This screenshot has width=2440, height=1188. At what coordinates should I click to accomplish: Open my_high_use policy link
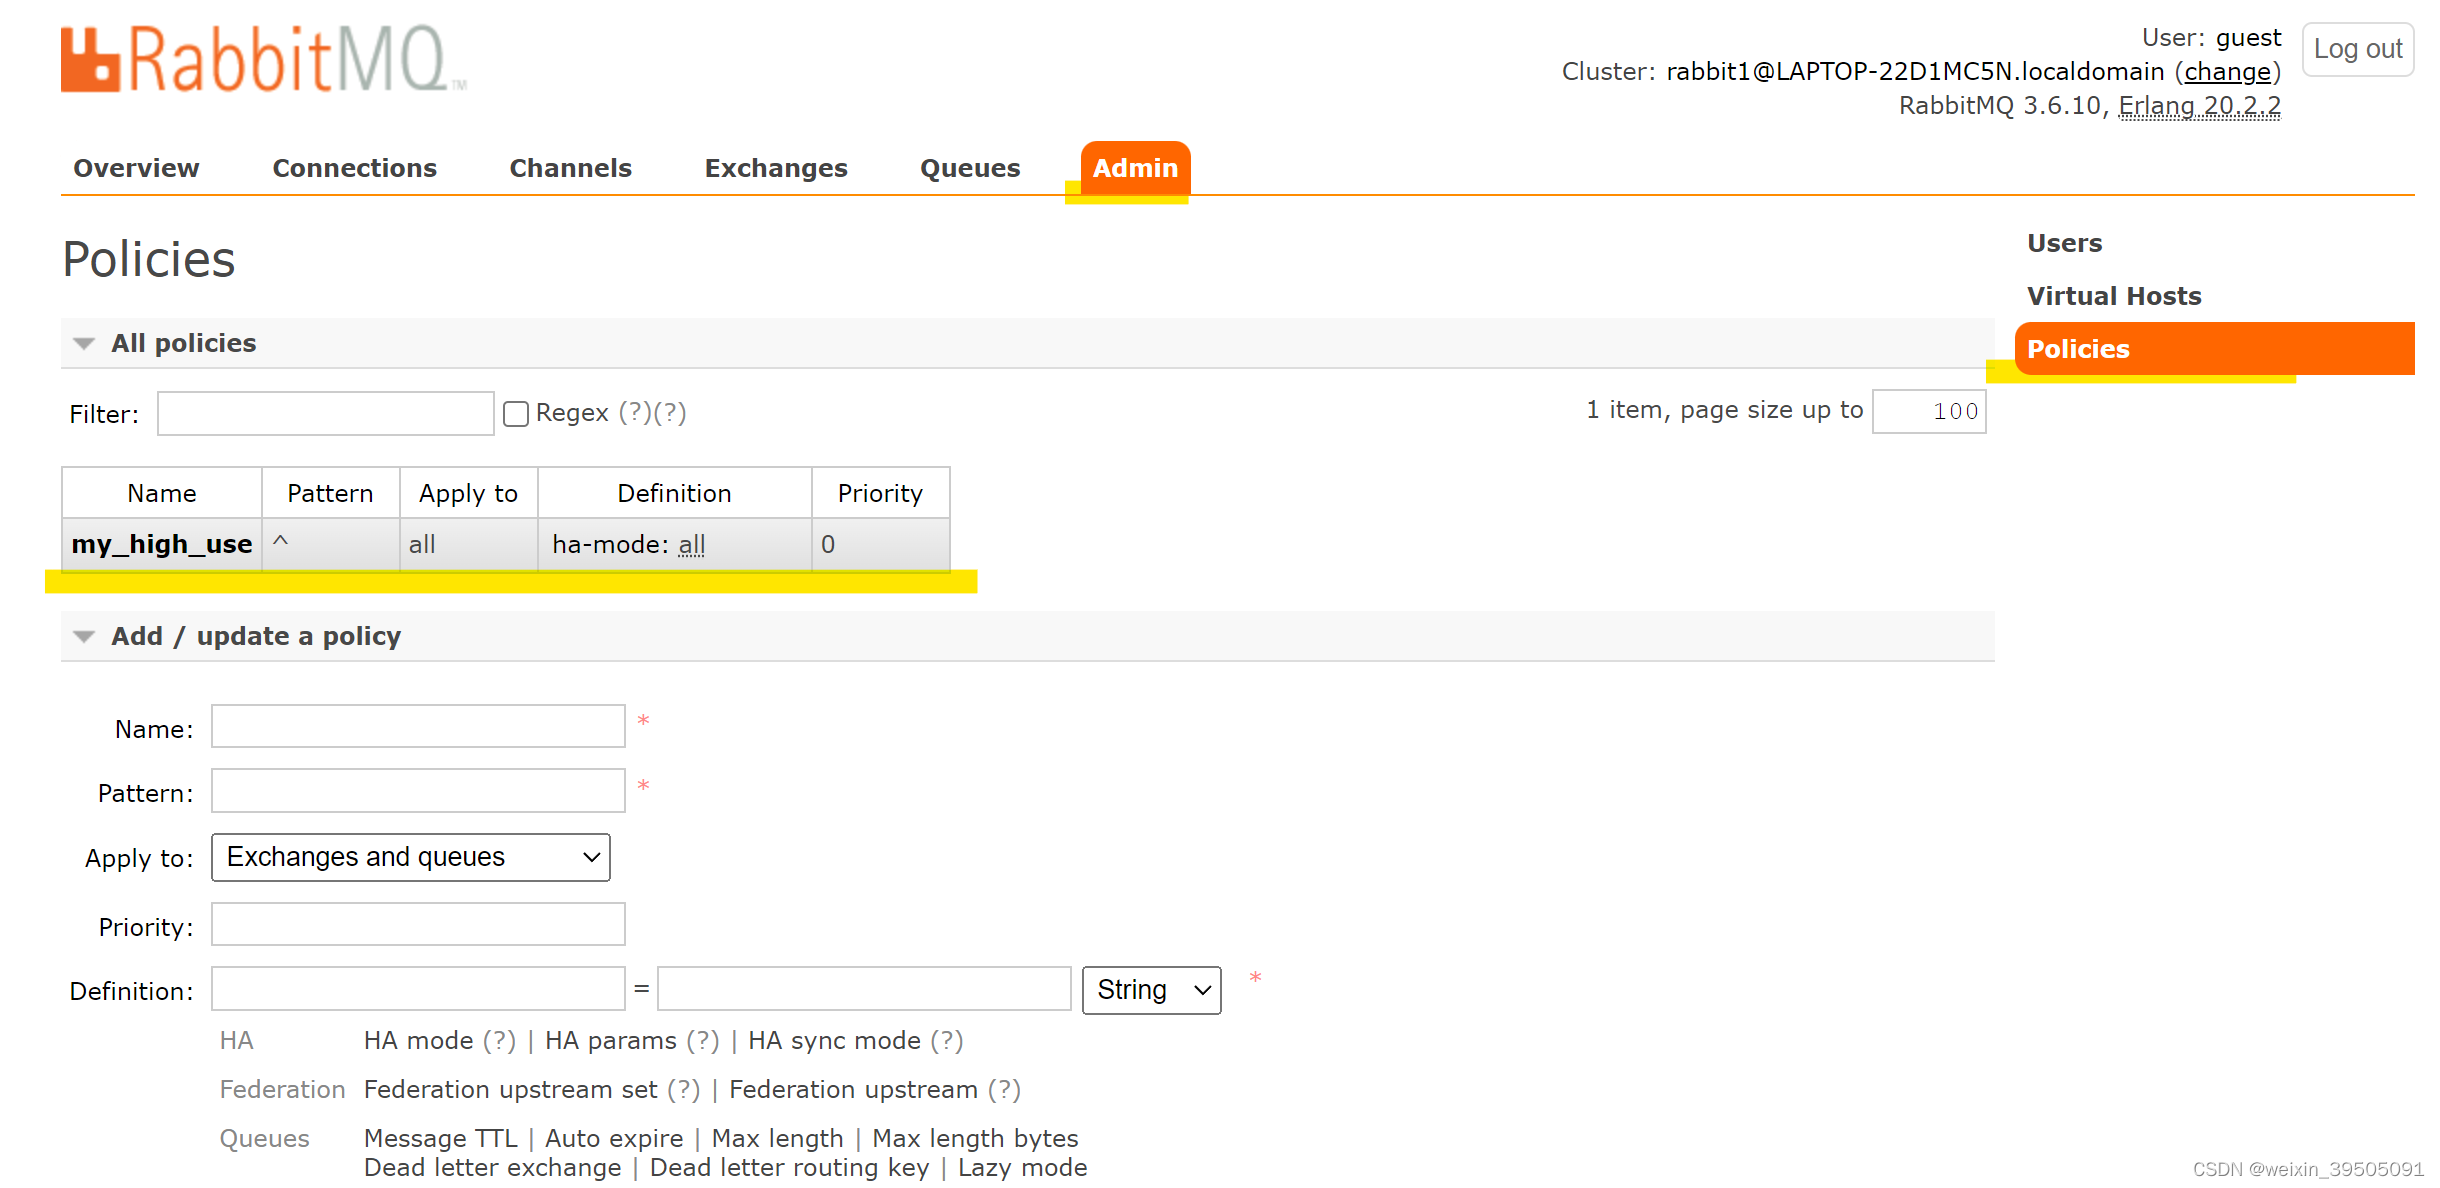tap(162, 545)
